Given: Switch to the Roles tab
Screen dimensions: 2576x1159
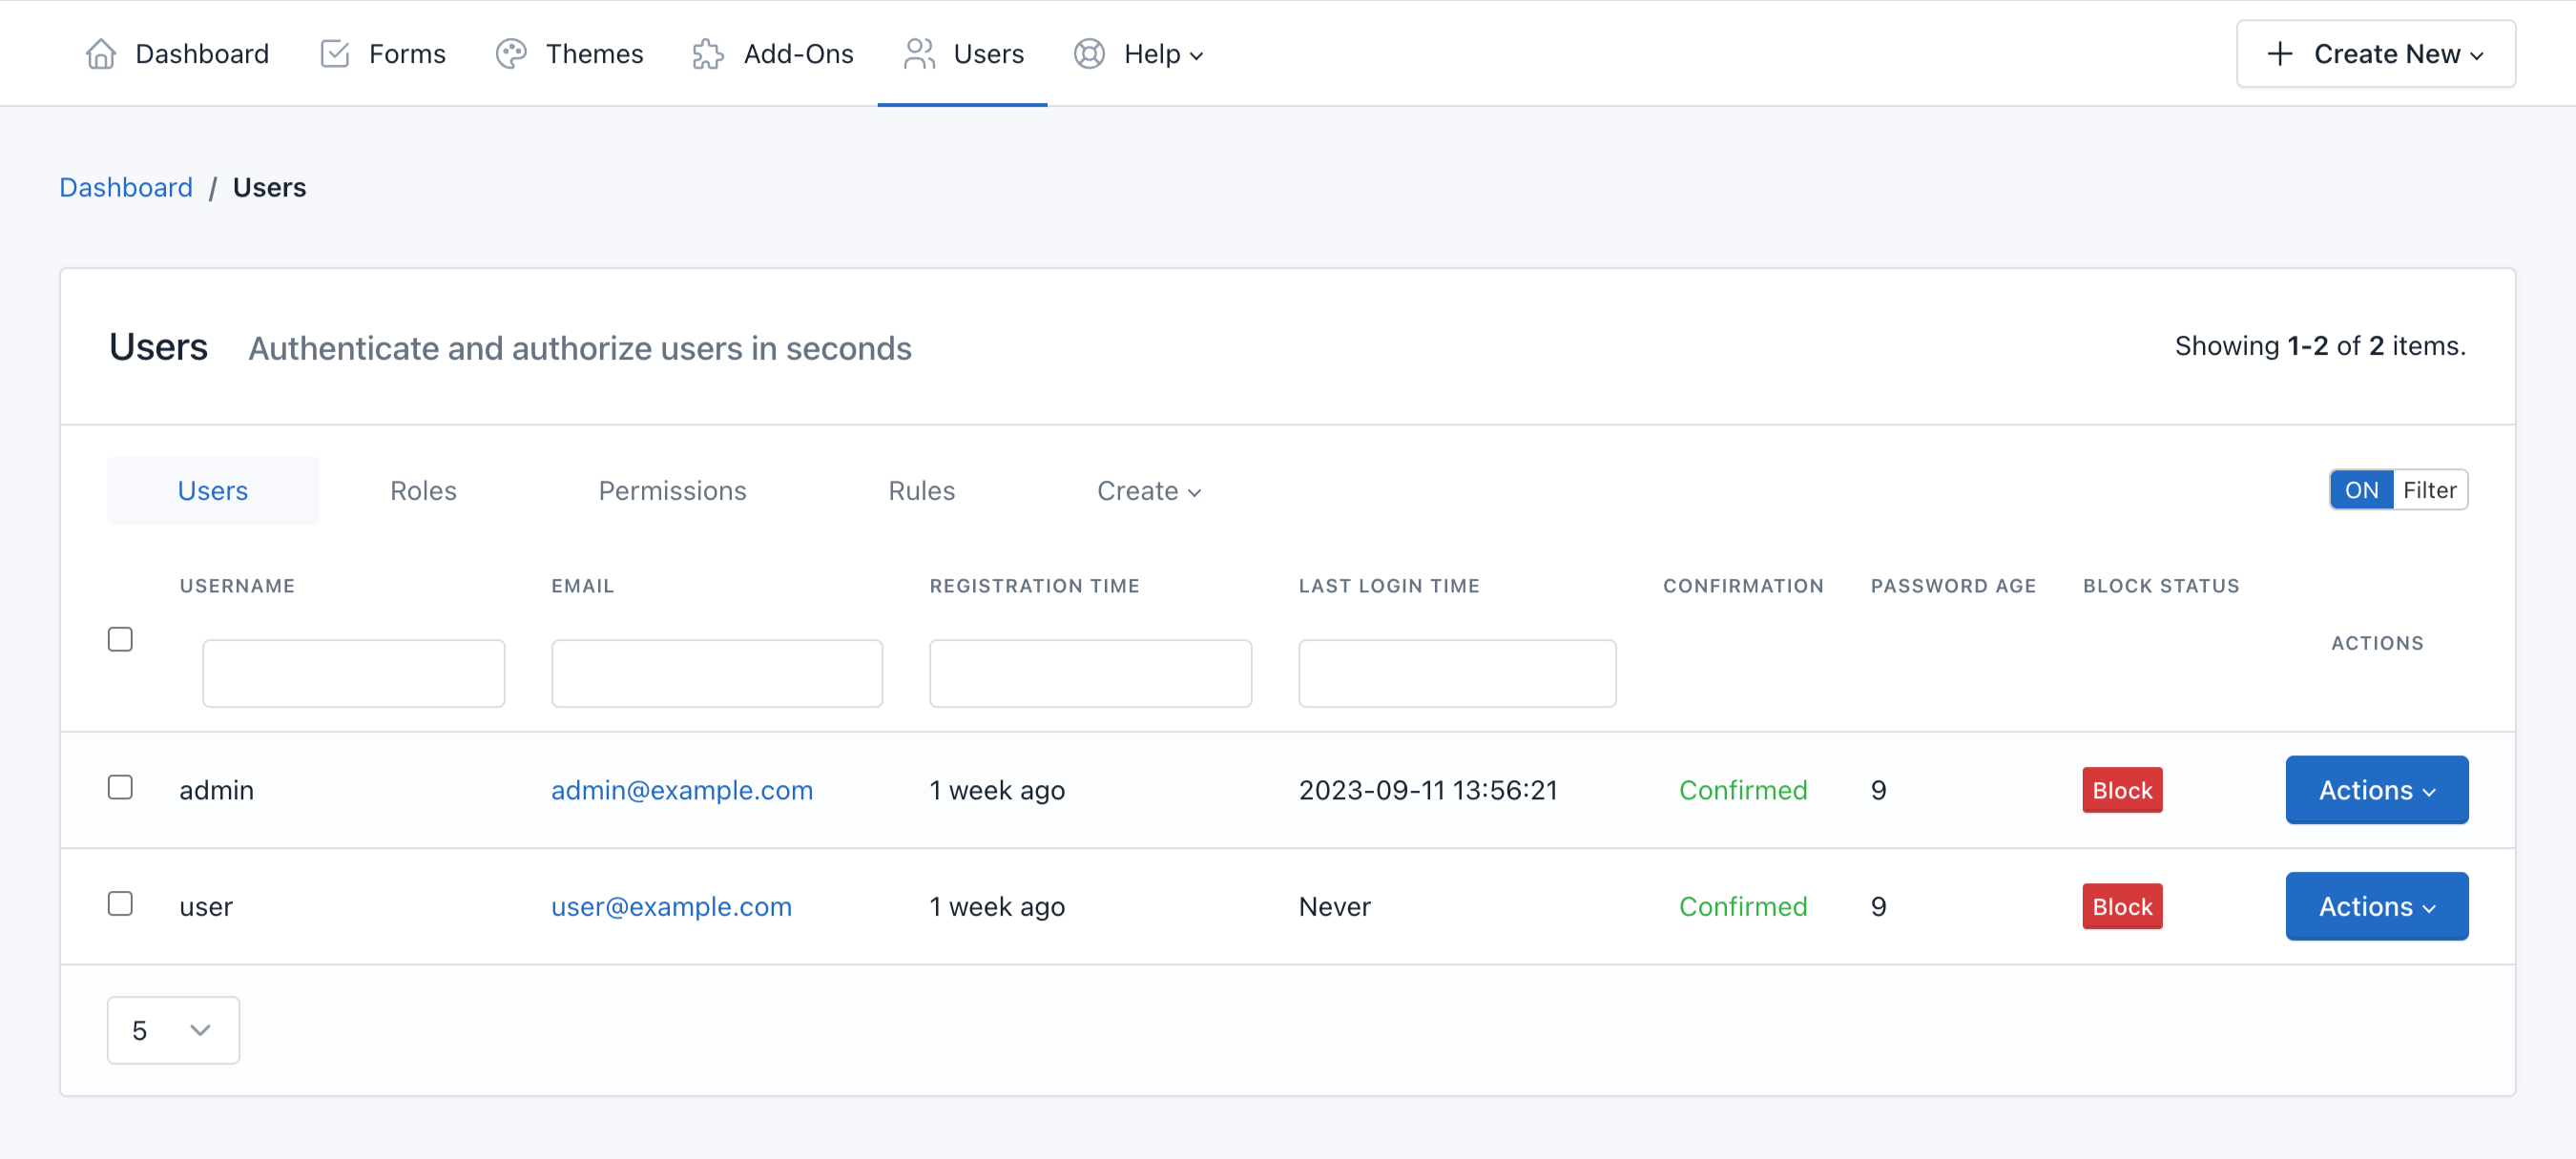Looking at the screenshot, I should (x=423, y=490).
